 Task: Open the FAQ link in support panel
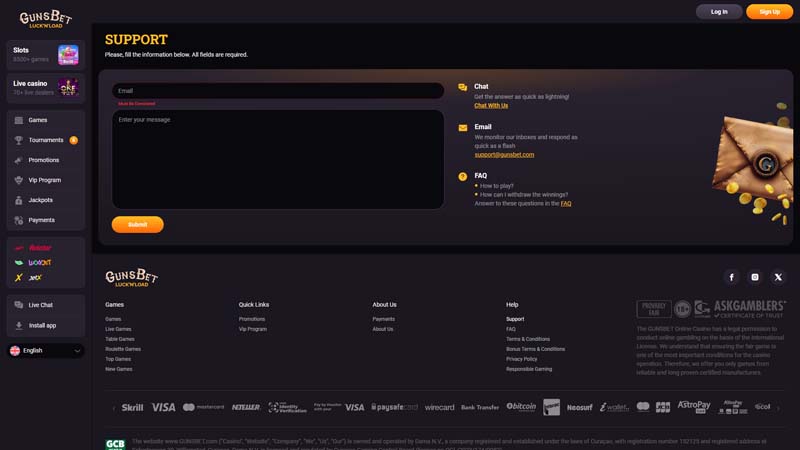566,204
